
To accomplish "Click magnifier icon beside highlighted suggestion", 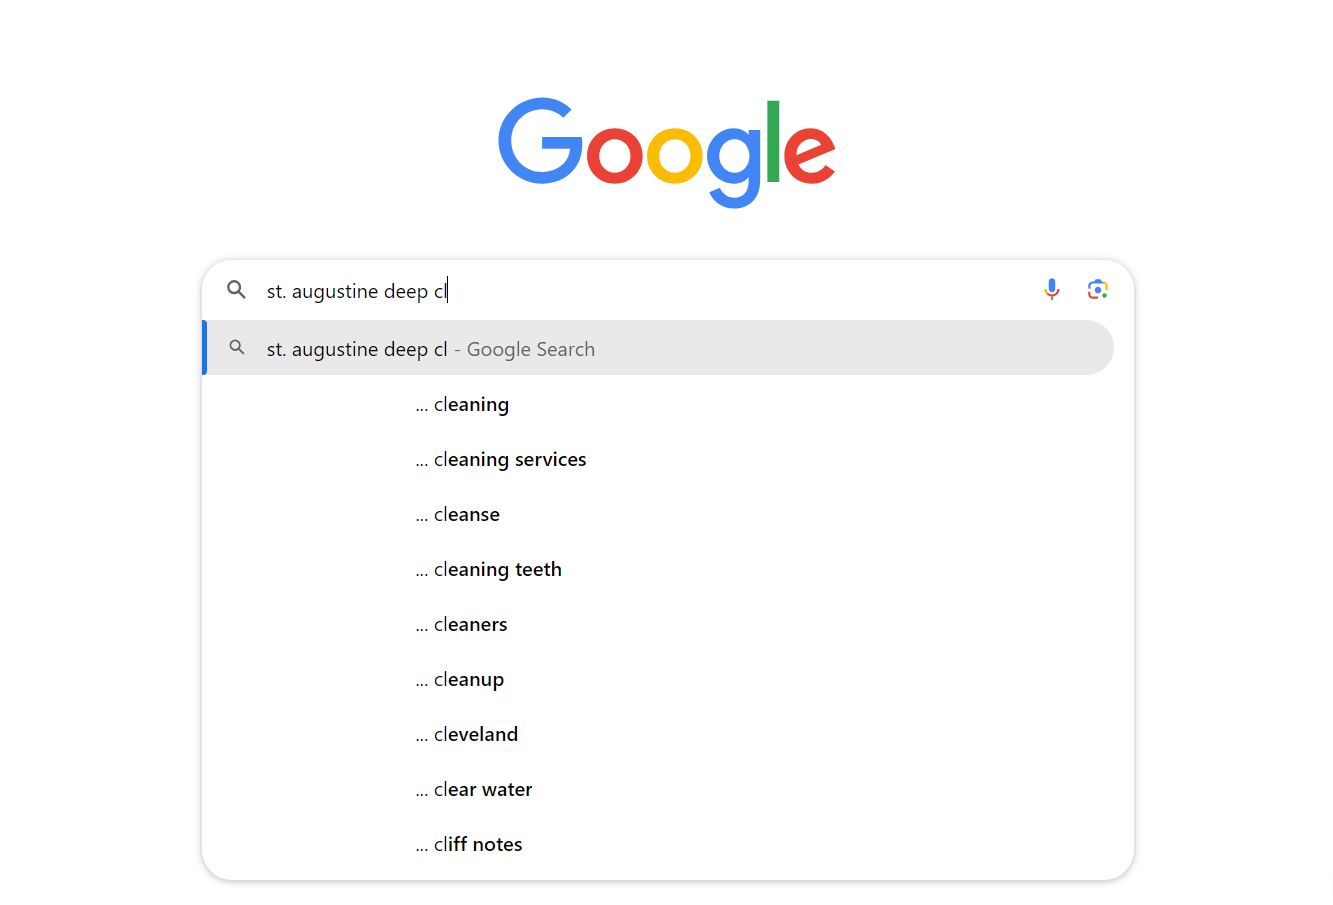I will click(x=237, y=348).
